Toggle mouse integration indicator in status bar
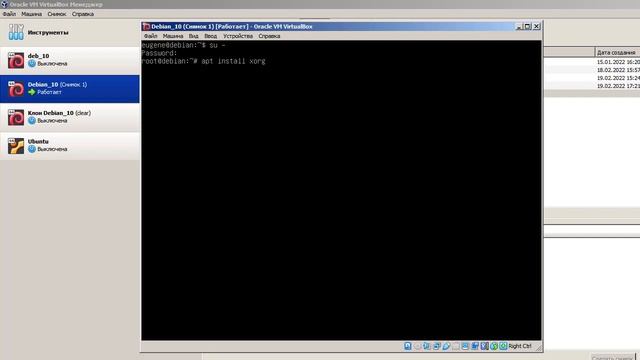 click(494, 346)
